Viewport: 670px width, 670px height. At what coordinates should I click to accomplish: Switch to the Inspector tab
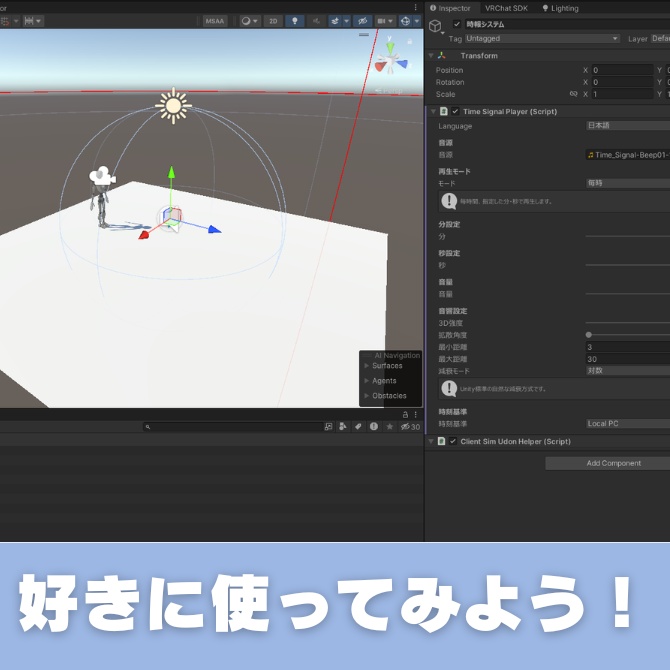pyautogui.click(x=450, y=8)
